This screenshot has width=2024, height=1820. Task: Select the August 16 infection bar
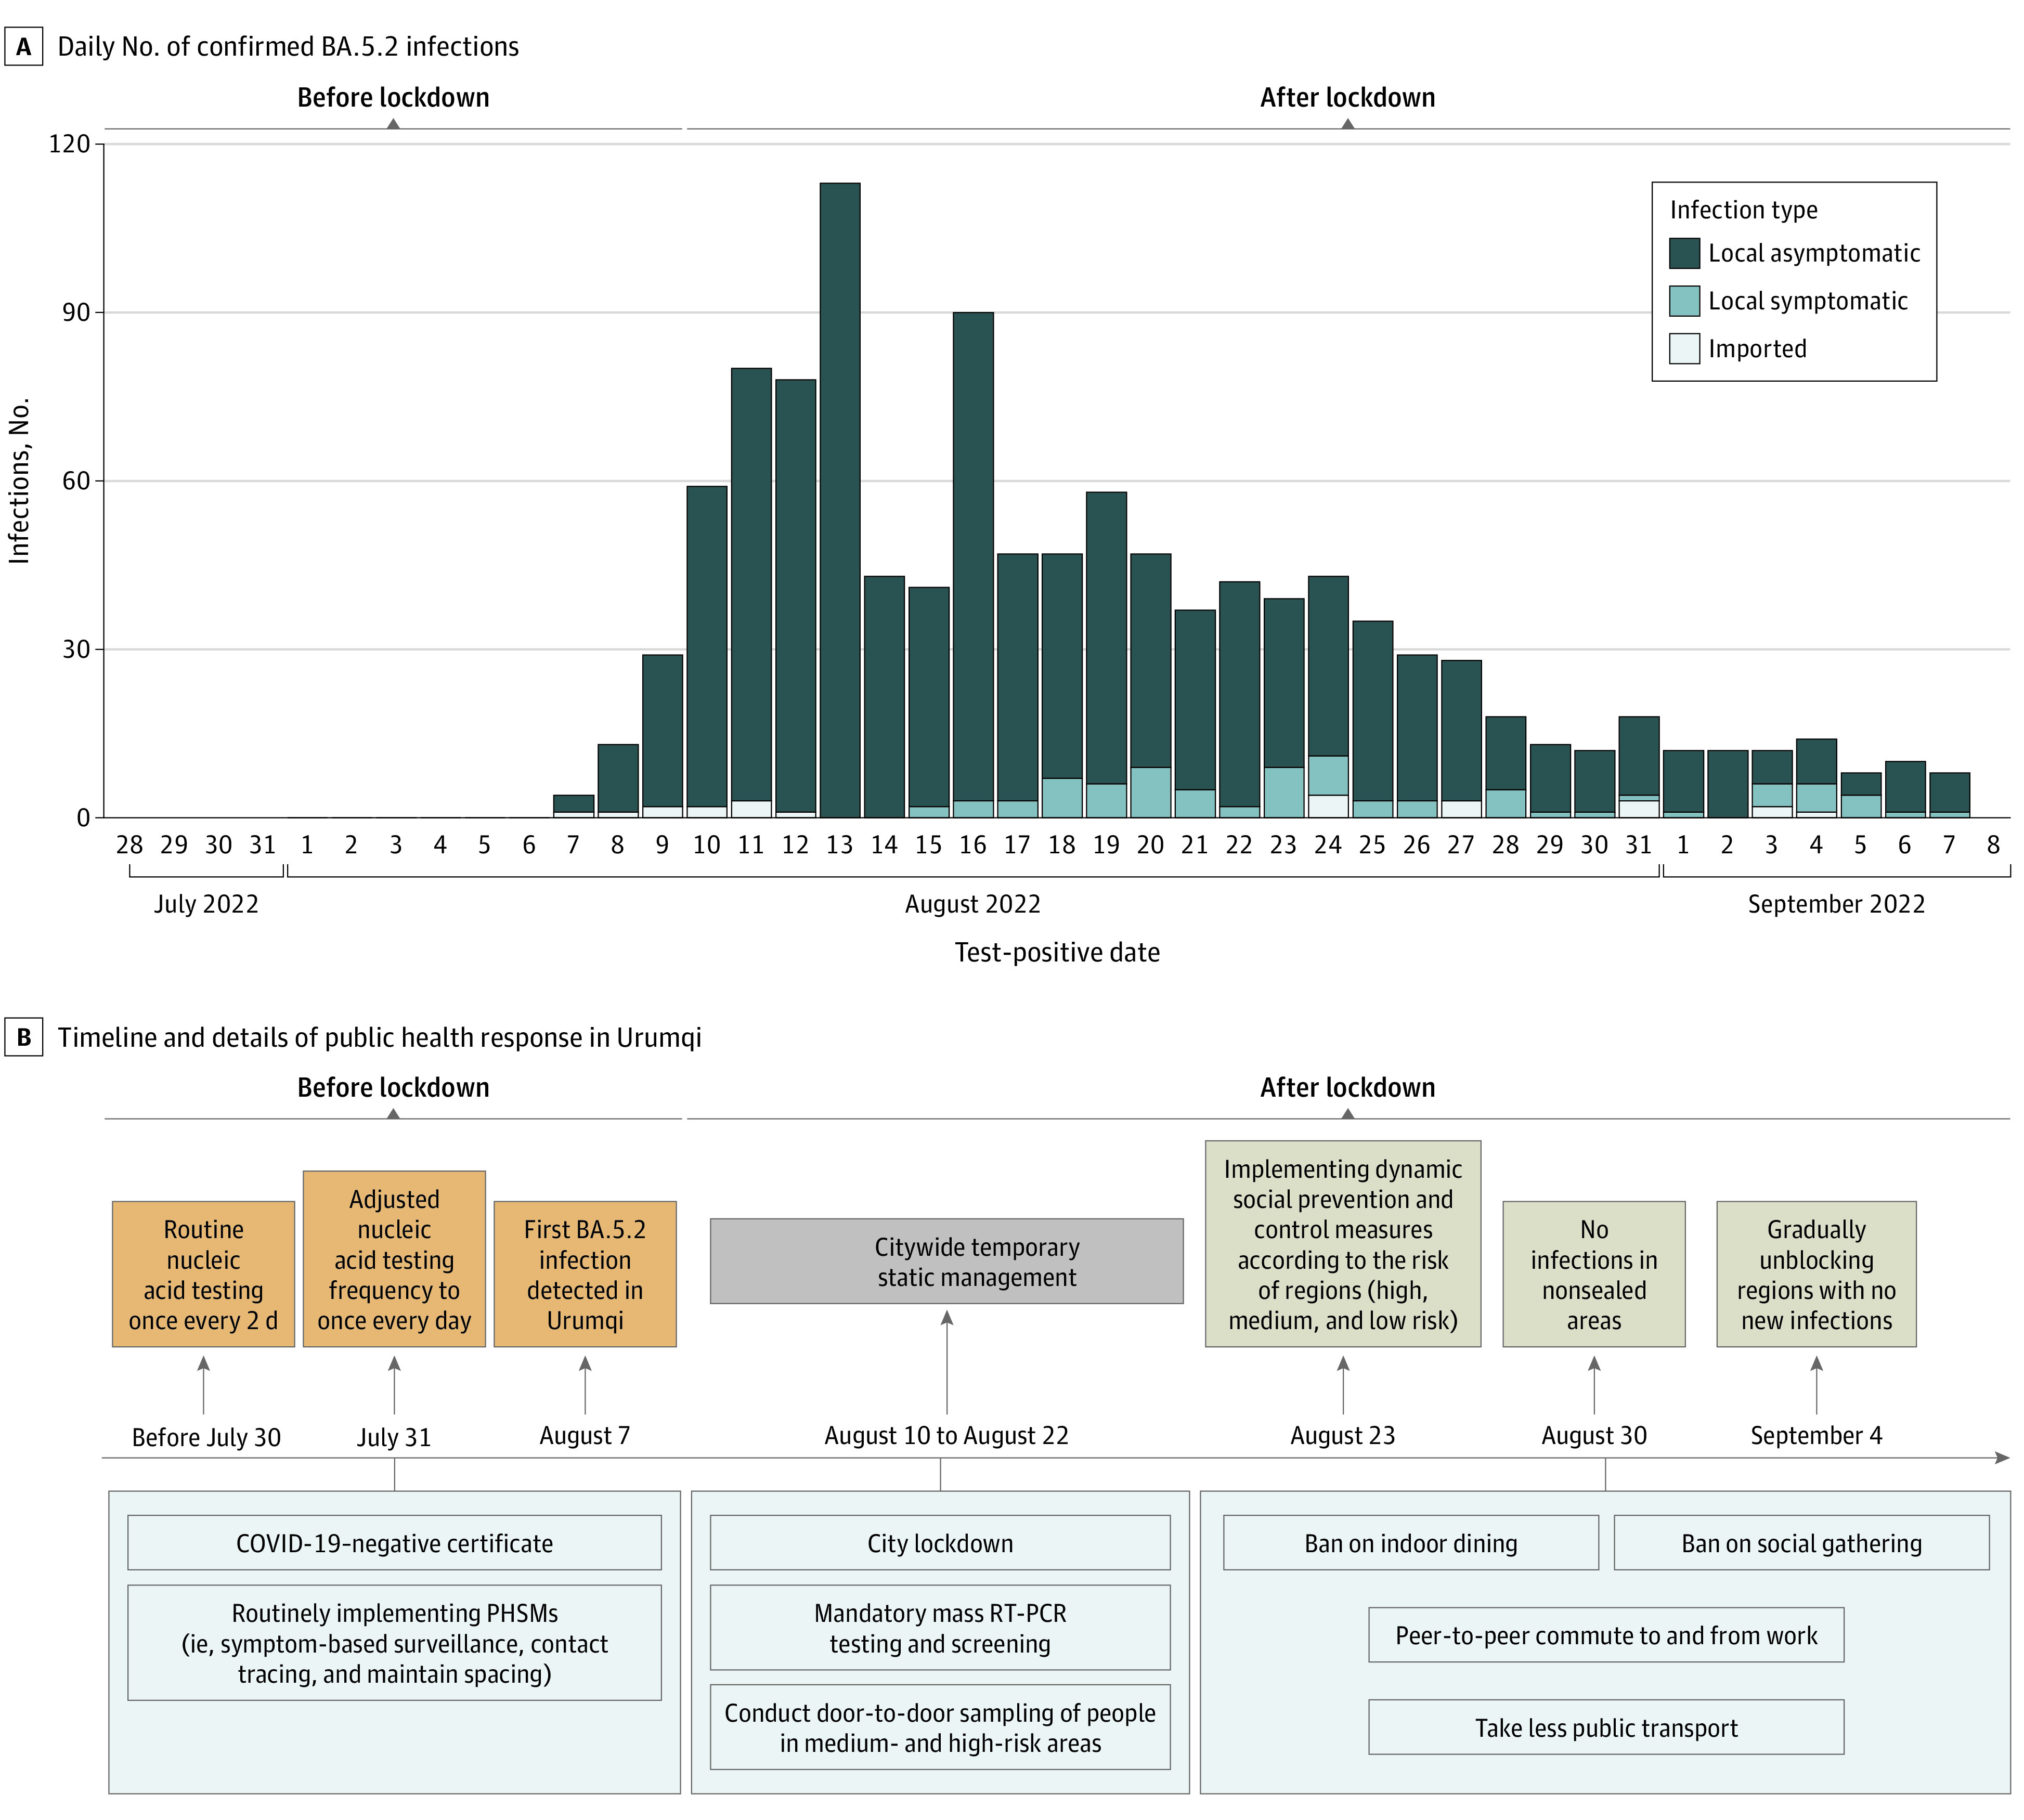pos(973,565)
